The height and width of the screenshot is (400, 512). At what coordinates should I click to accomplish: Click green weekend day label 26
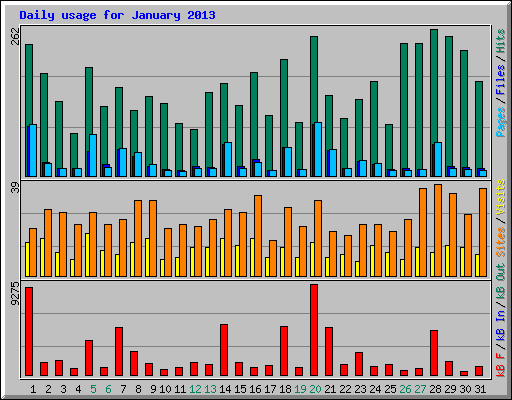405,389
